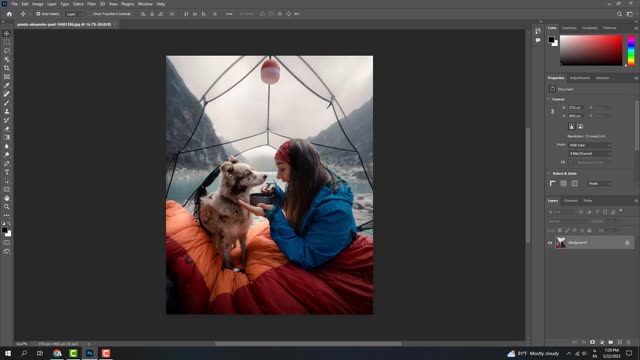Switch to the Adjustments tab
The image size is (640, 360).
580,78
